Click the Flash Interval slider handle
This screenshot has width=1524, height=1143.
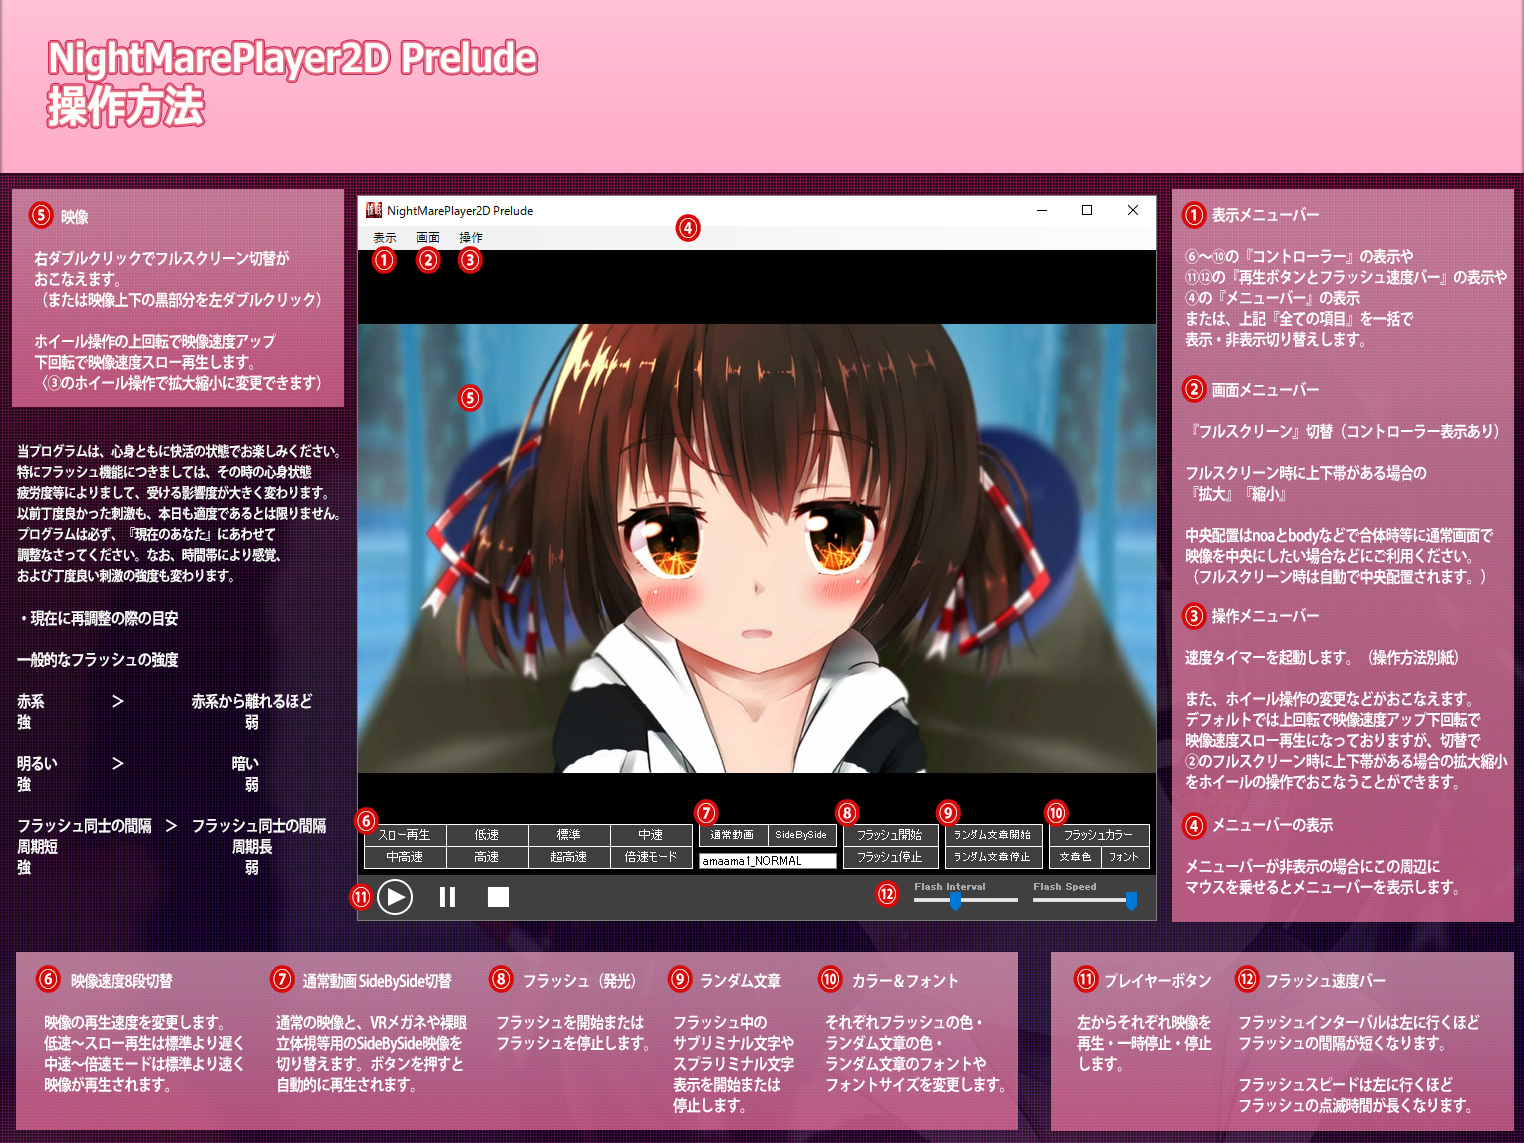coord(956,901)
